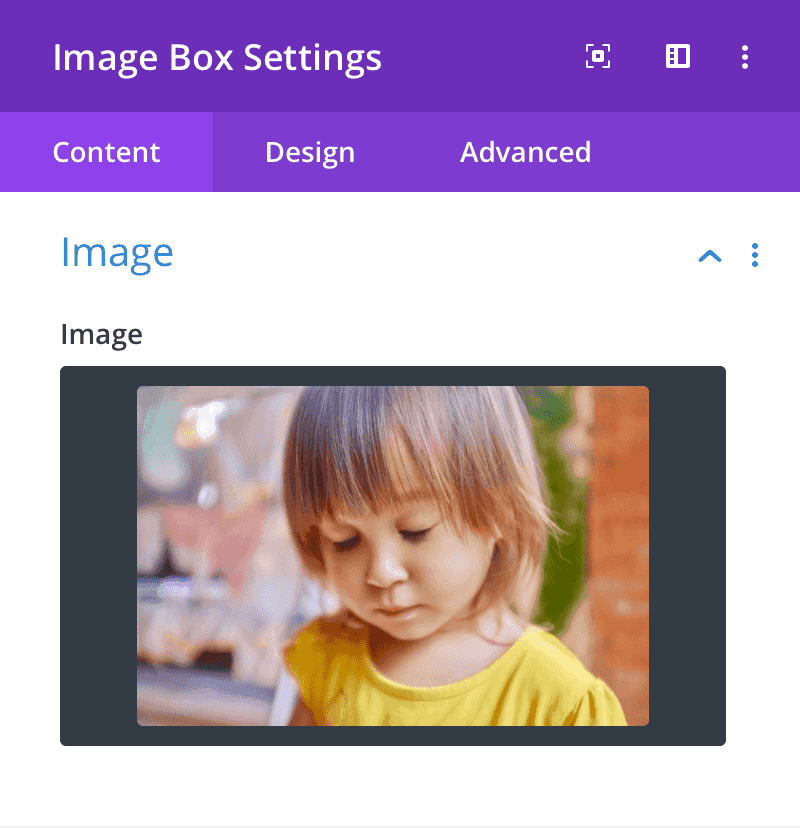Snap settings panel to sidebar
This screenshot has width=800, height=828.
(x=677, y=56)
